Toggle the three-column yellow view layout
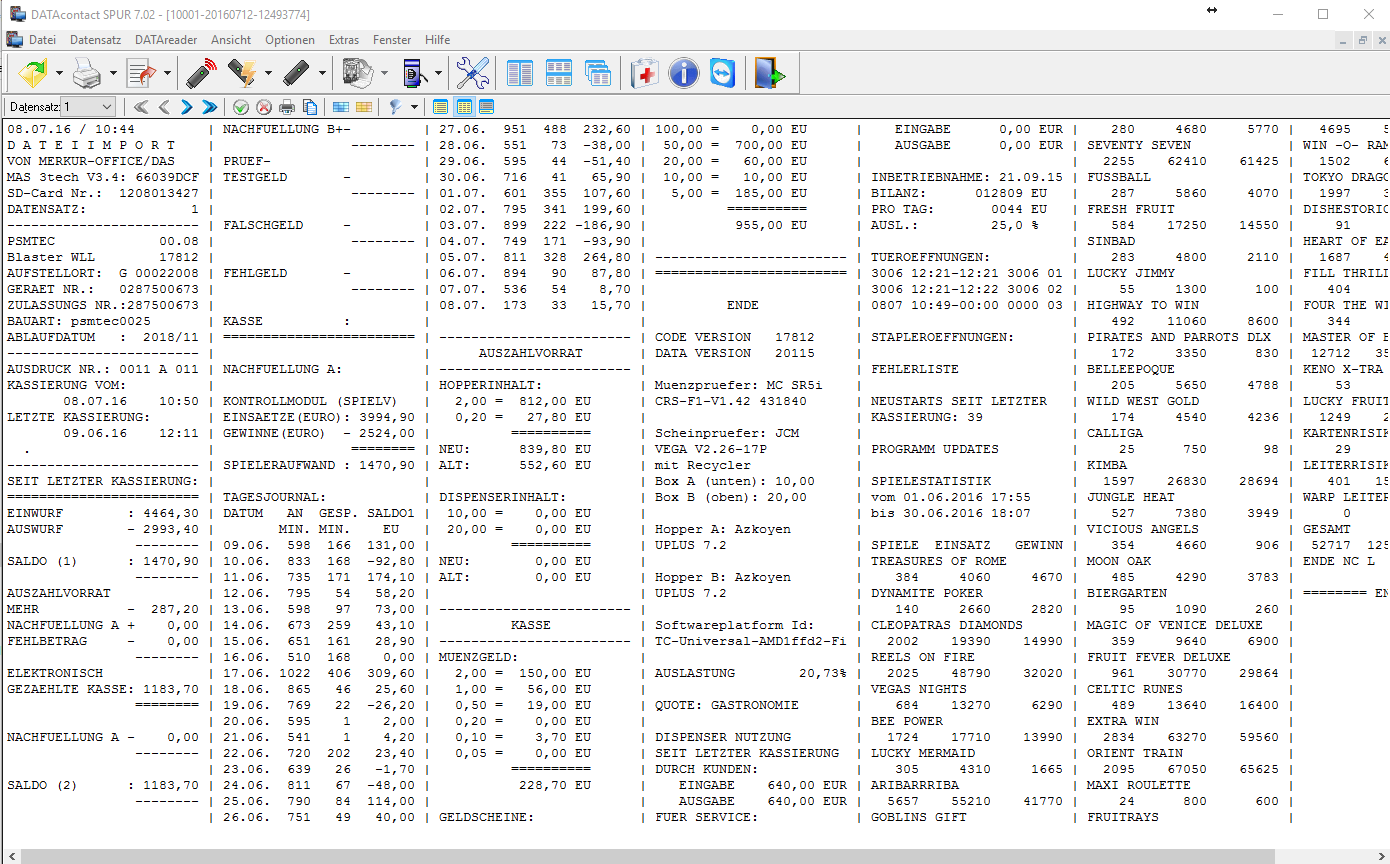Viewport: 1390px width, 864px height. click(464, 107)
